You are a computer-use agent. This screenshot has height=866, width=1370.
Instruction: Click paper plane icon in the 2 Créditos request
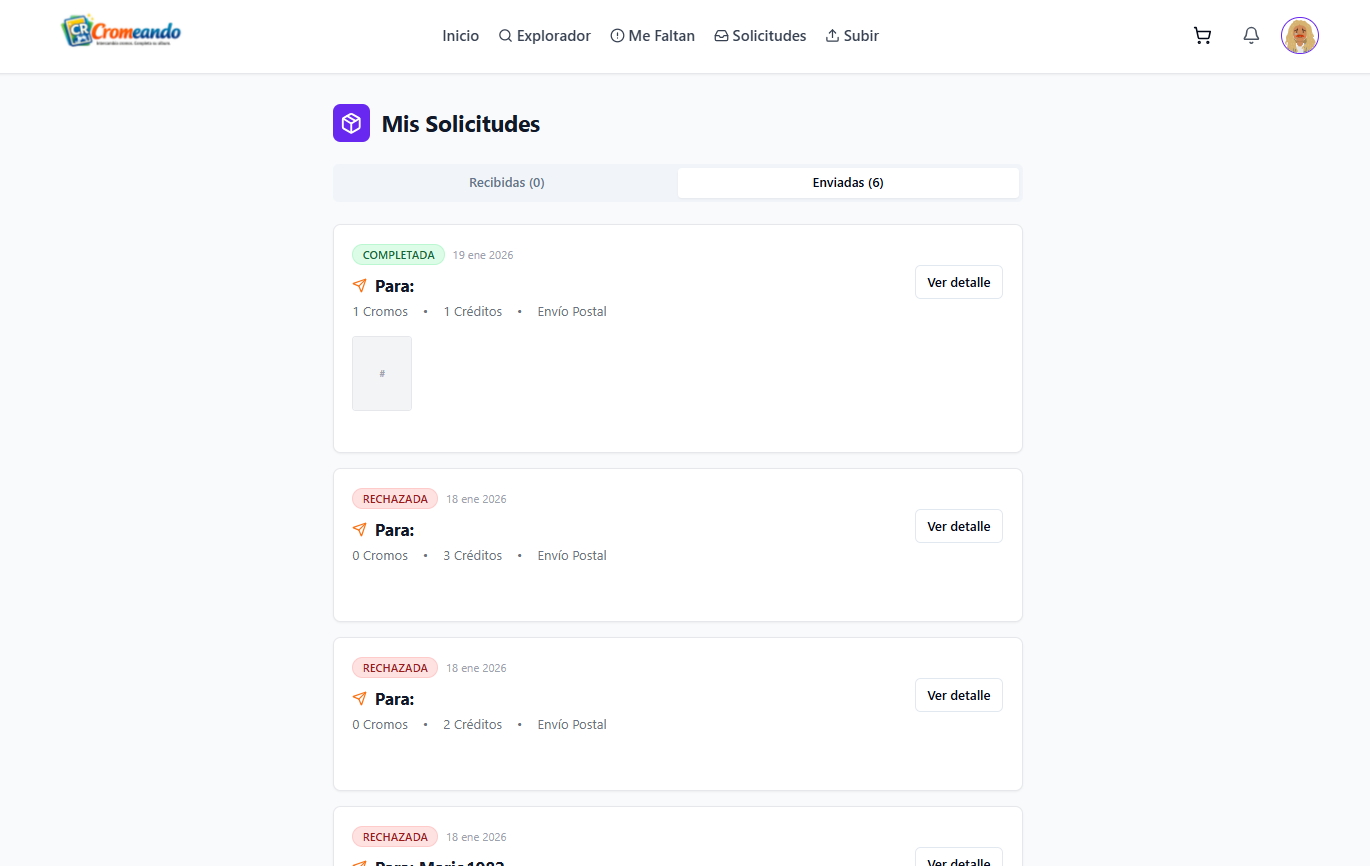pyautogui.click(x=360, y=699)
